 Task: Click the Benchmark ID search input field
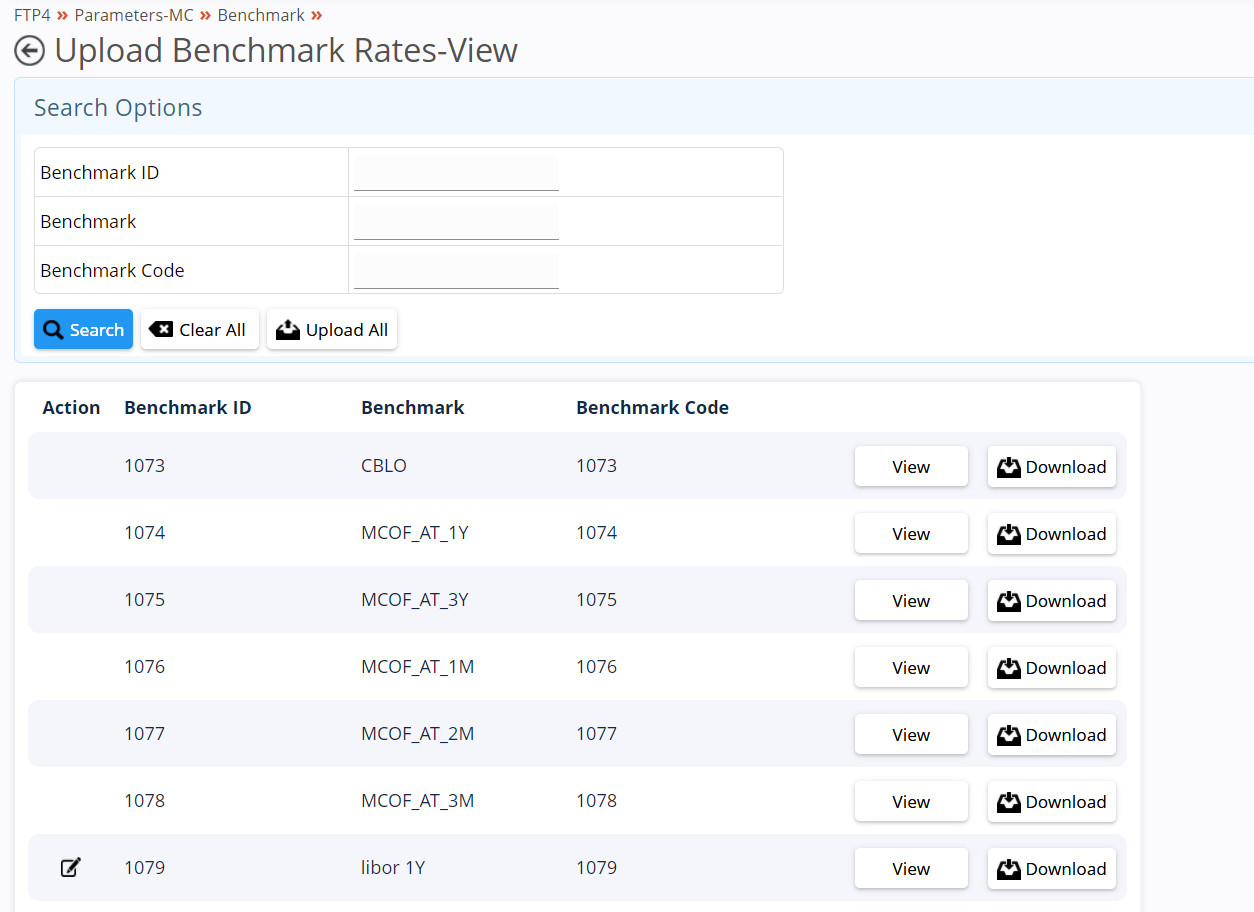tap(456, 172)
